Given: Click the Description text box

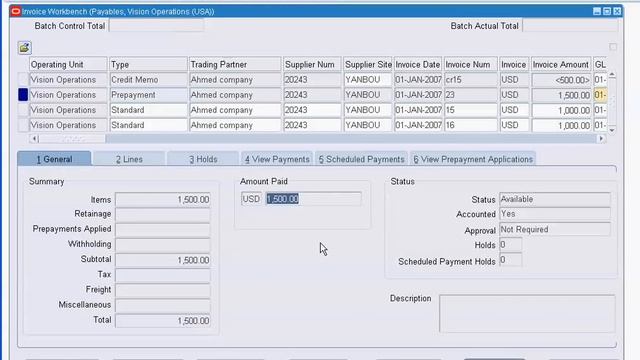Looking at the screenshot, I should (527, 314).
